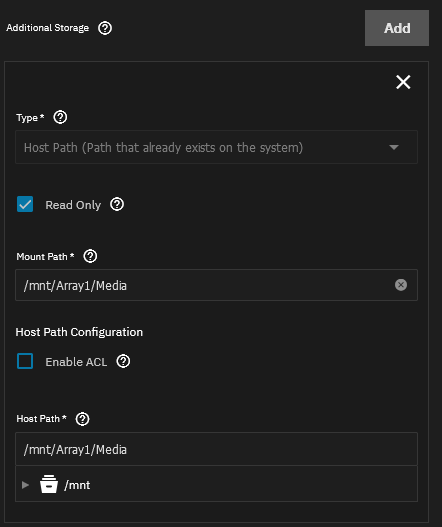Click the /mnt dataset drawer icon
The image size is (442, 527).
coord(49,484)
